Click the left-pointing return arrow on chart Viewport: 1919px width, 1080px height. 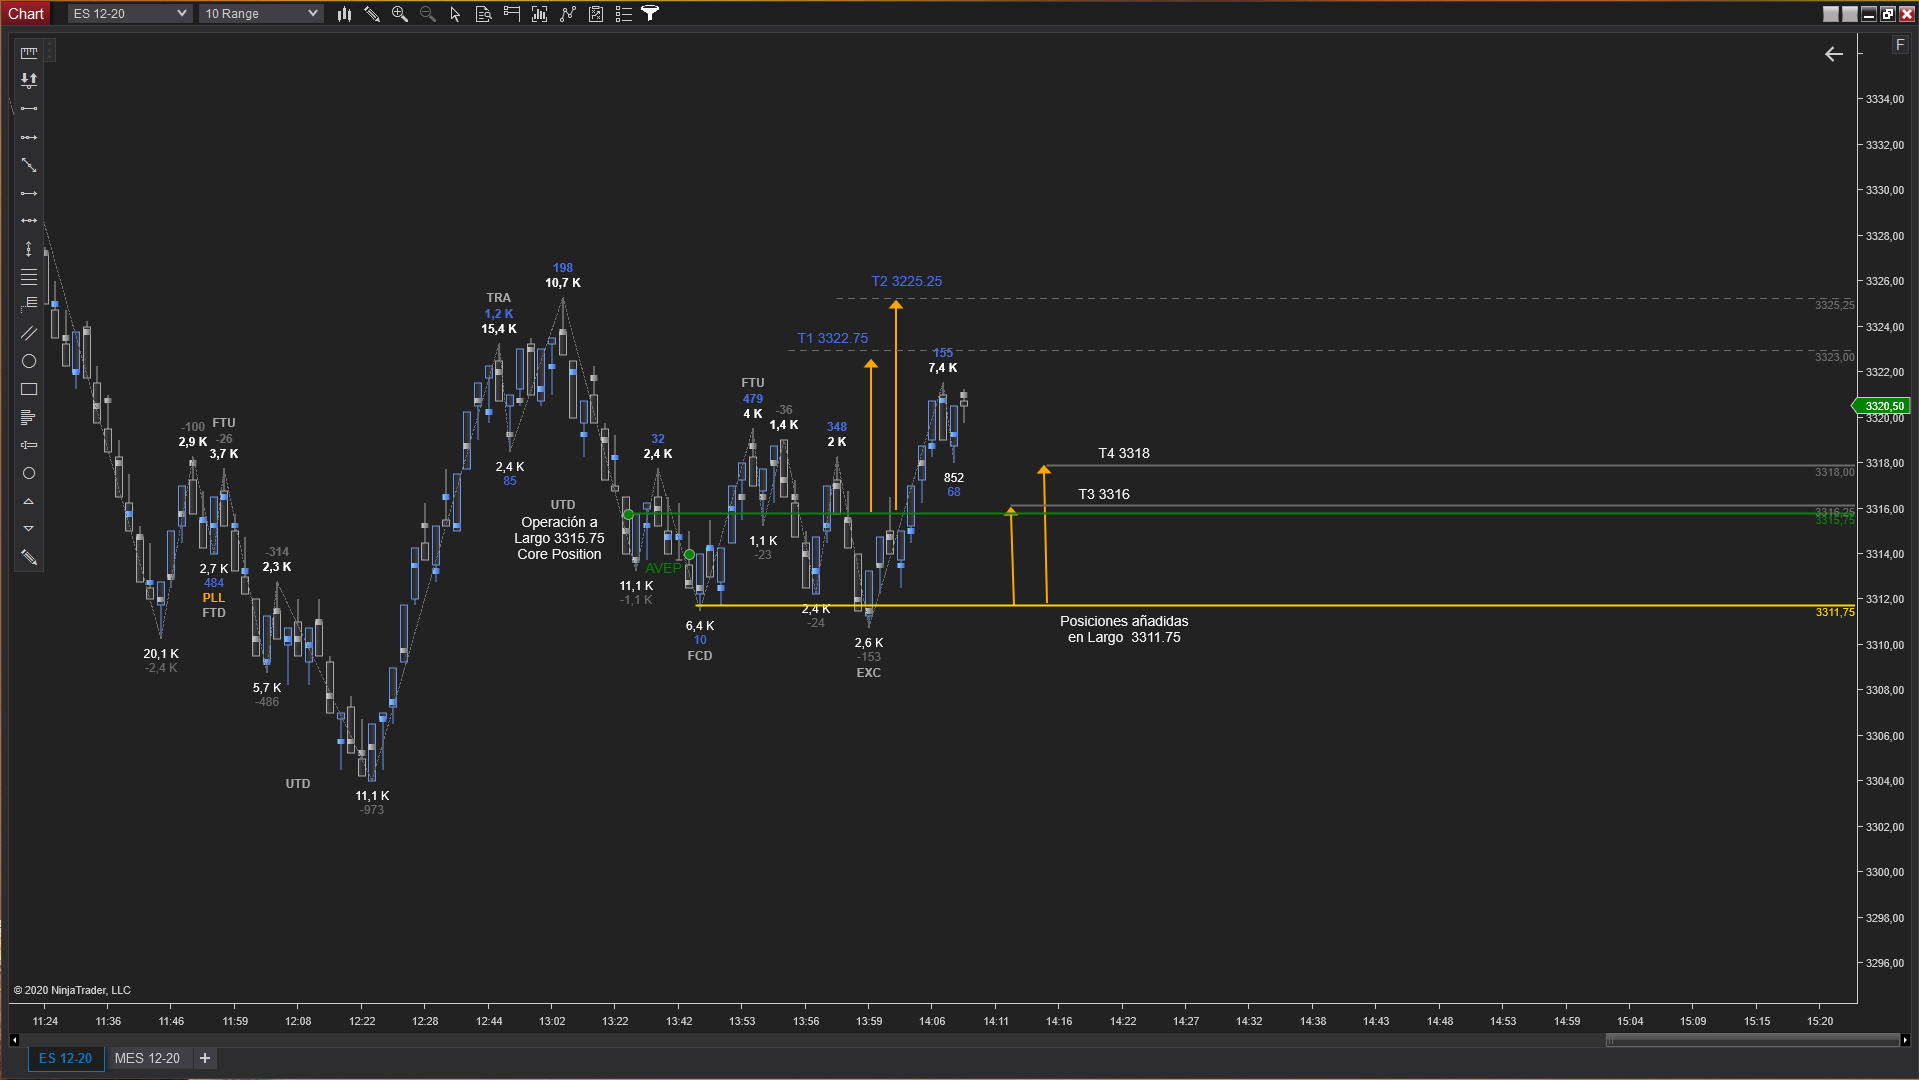1833,54
